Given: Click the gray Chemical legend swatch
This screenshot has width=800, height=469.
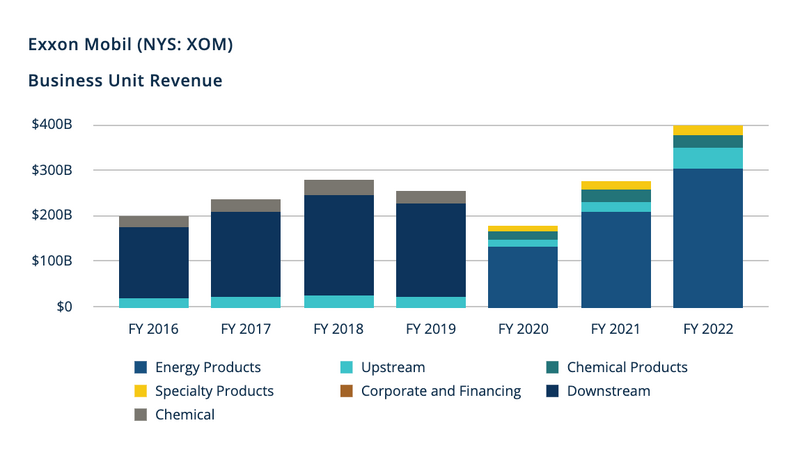Looking at the screenshot, I should click(x=140, y=414).
